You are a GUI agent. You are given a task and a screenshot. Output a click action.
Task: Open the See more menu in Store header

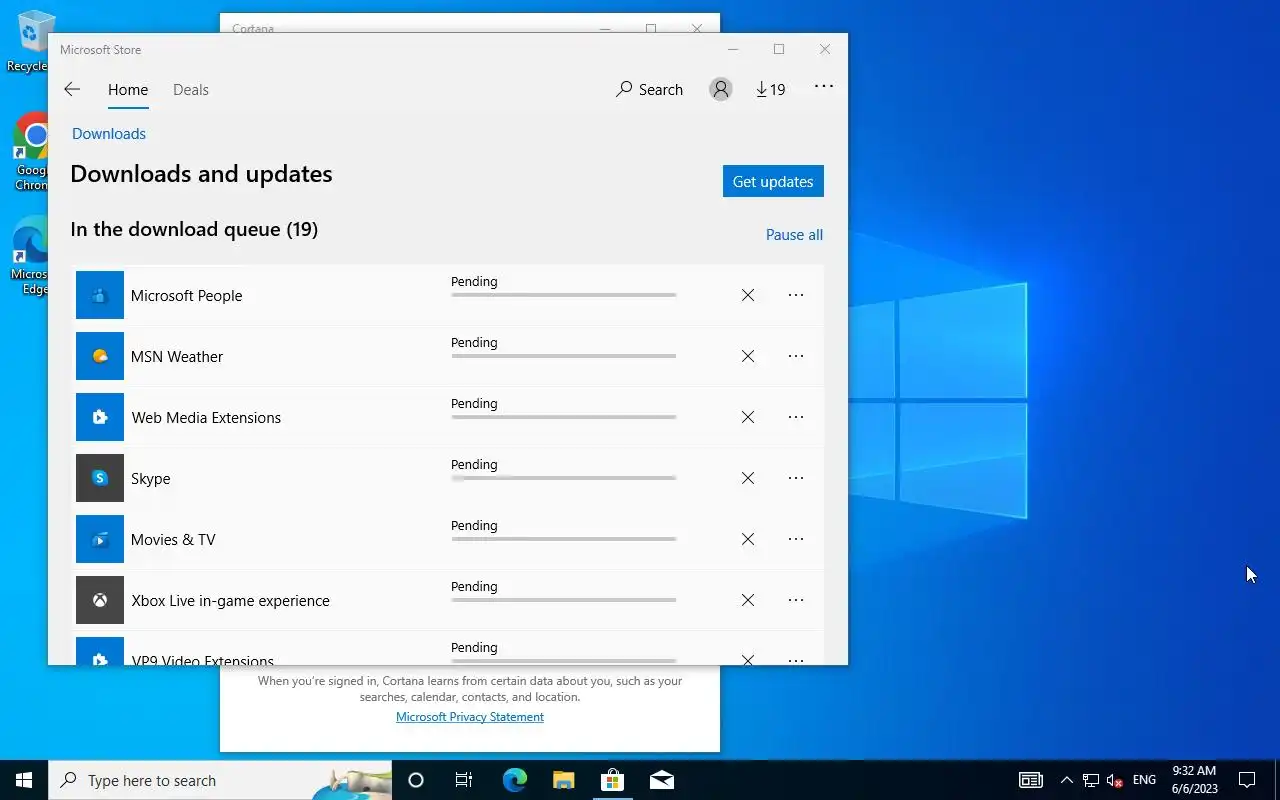[824, 87]
